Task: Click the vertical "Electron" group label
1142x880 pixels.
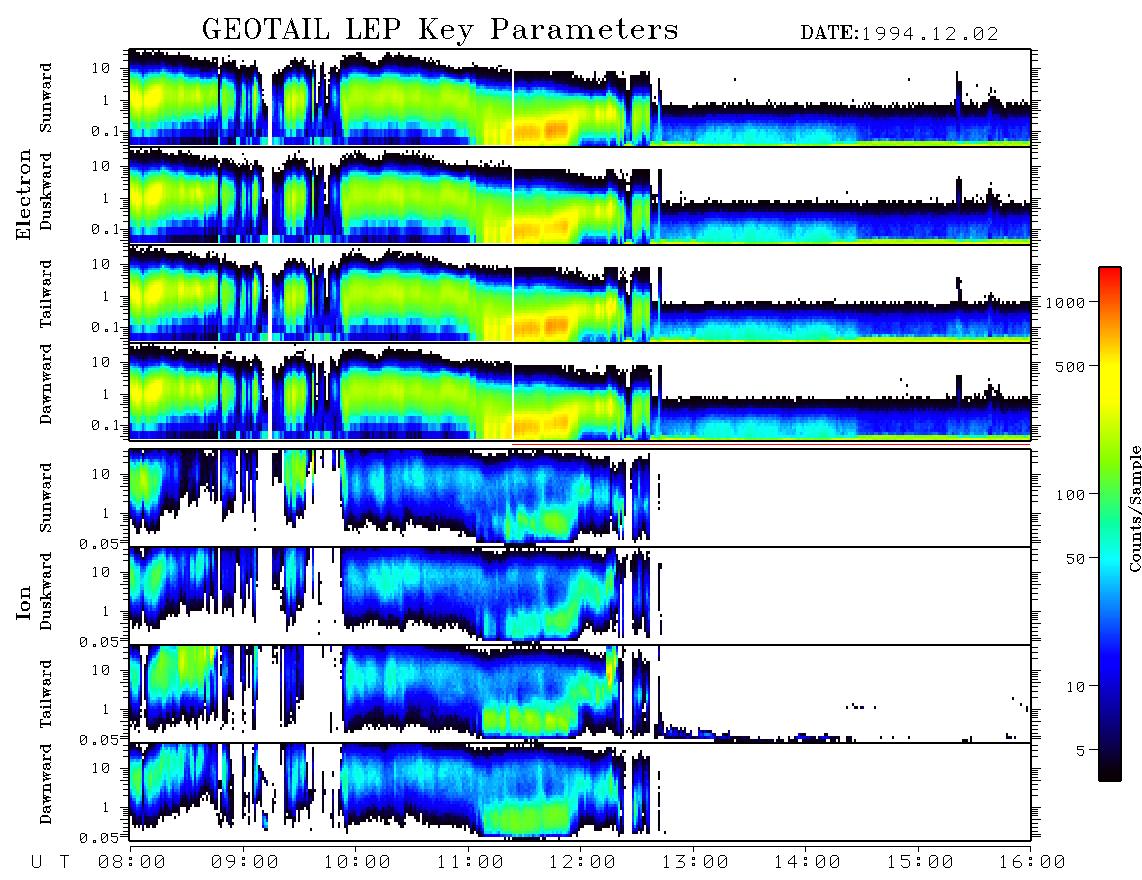Action: click(x=23, y=194)
